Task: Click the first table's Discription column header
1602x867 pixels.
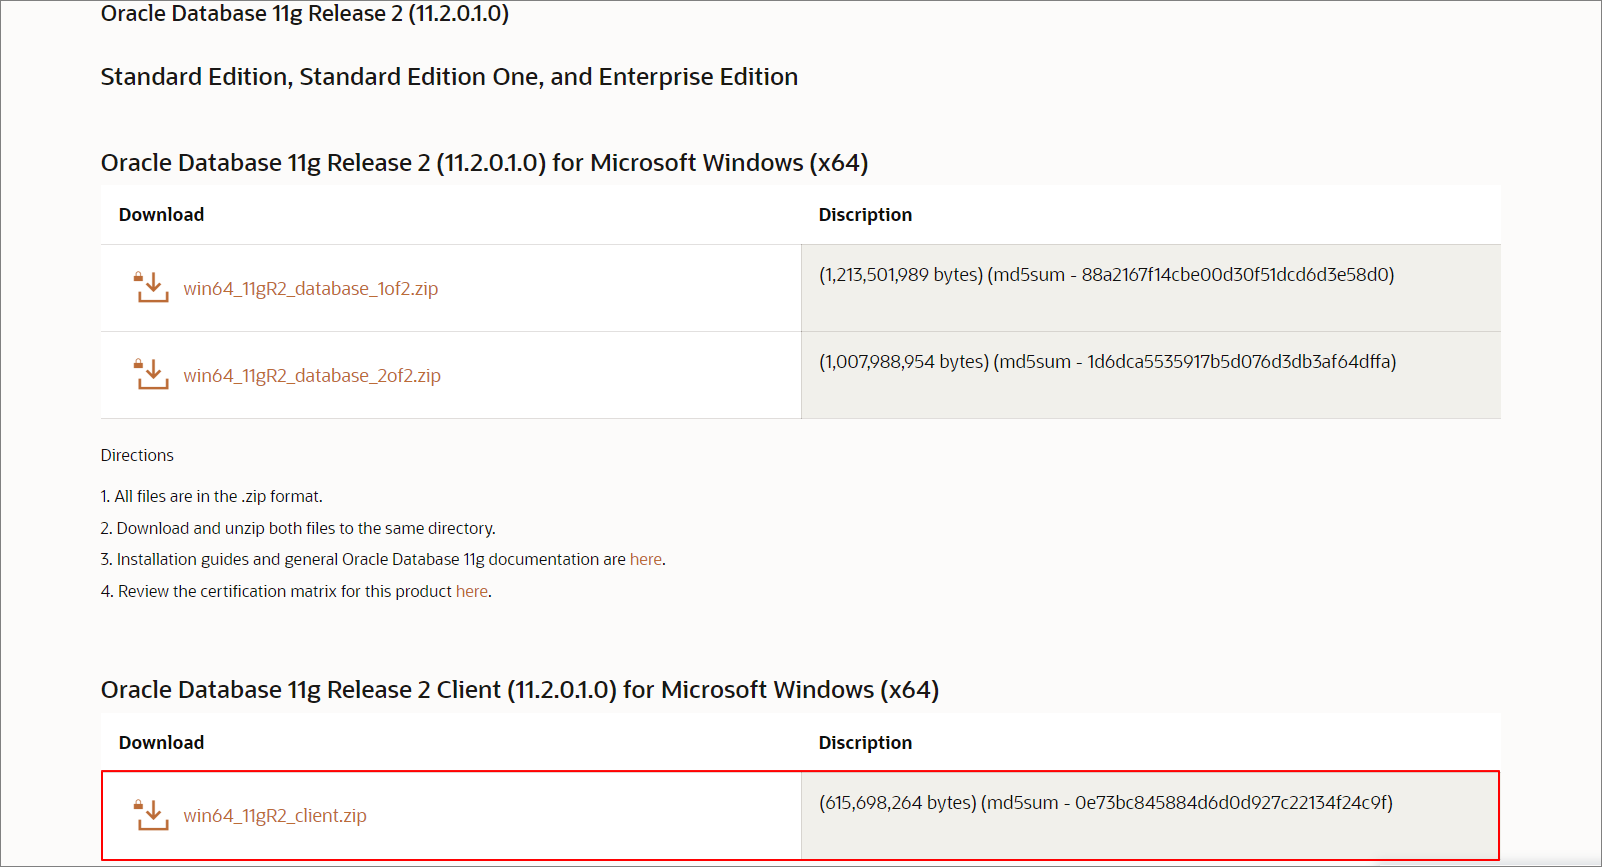Action: (x=865, y=215)
